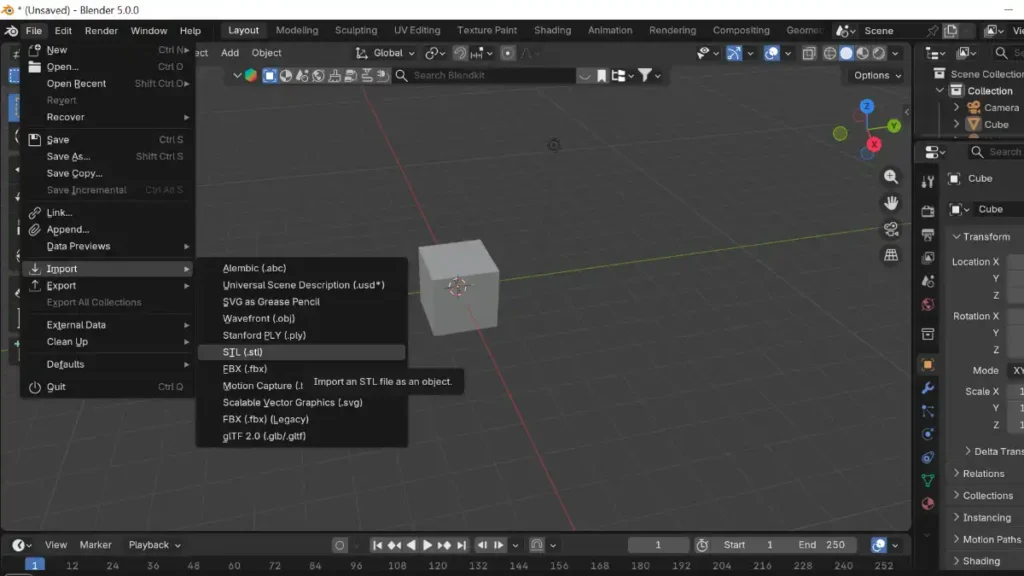The width and height of the screenshot is (1024, 576).
Task: Click the Move view hand icon
Action: click(891, 203)
